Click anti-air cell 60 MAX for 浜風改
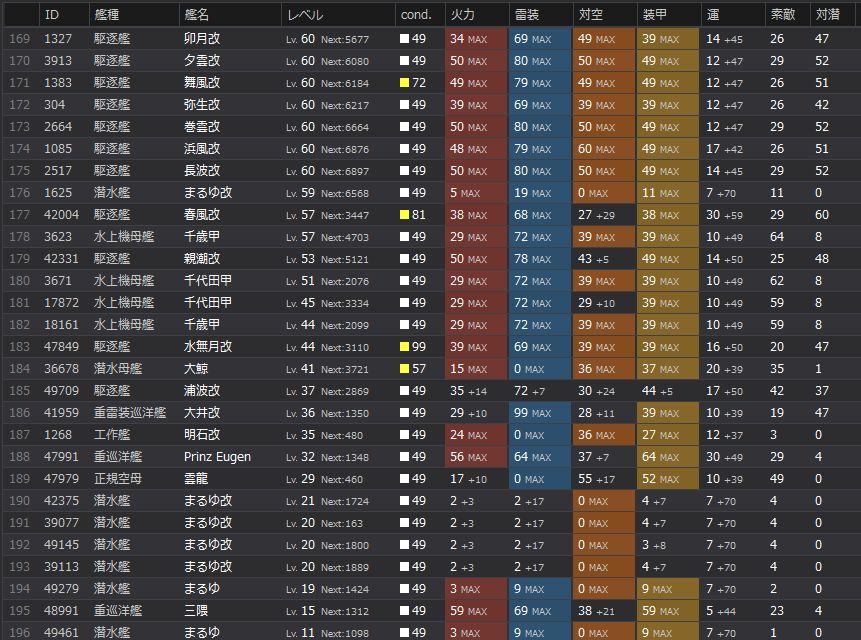The image size is (861, 640). point(603,149)
